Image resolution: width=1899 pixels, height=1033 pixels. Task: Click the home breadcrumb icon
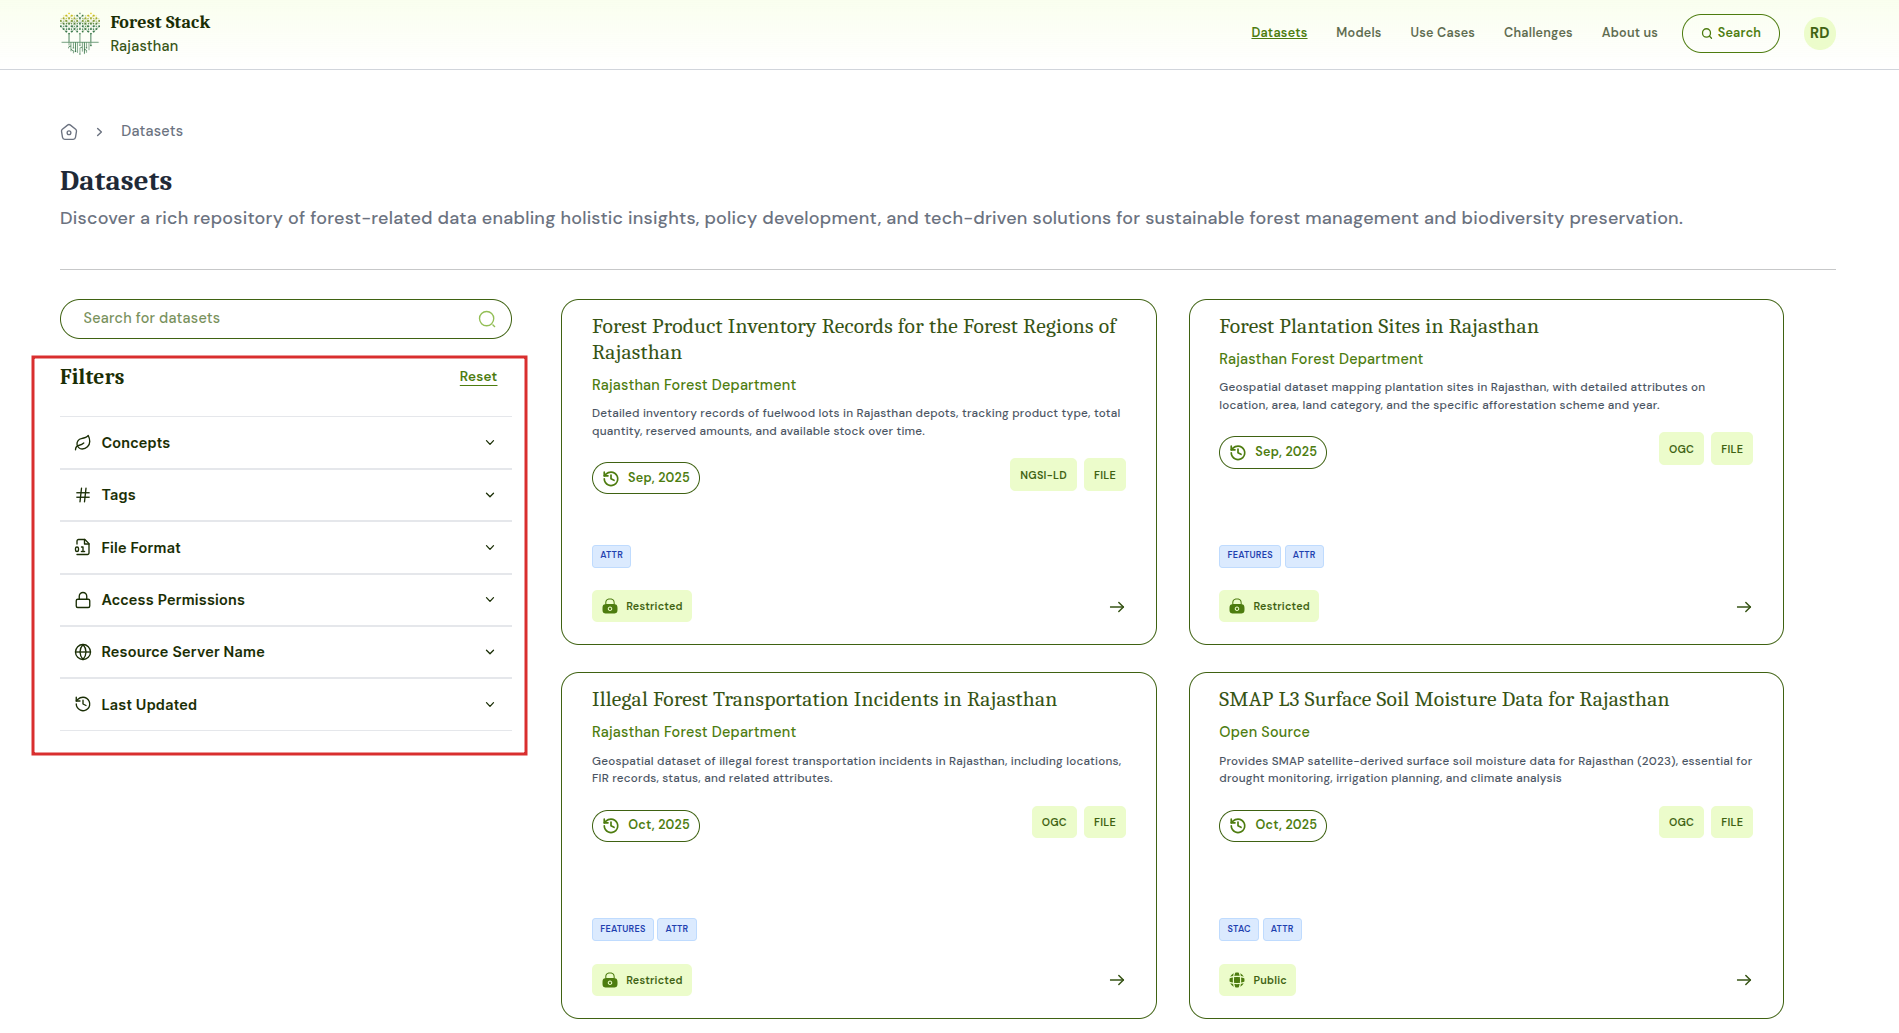69,132
